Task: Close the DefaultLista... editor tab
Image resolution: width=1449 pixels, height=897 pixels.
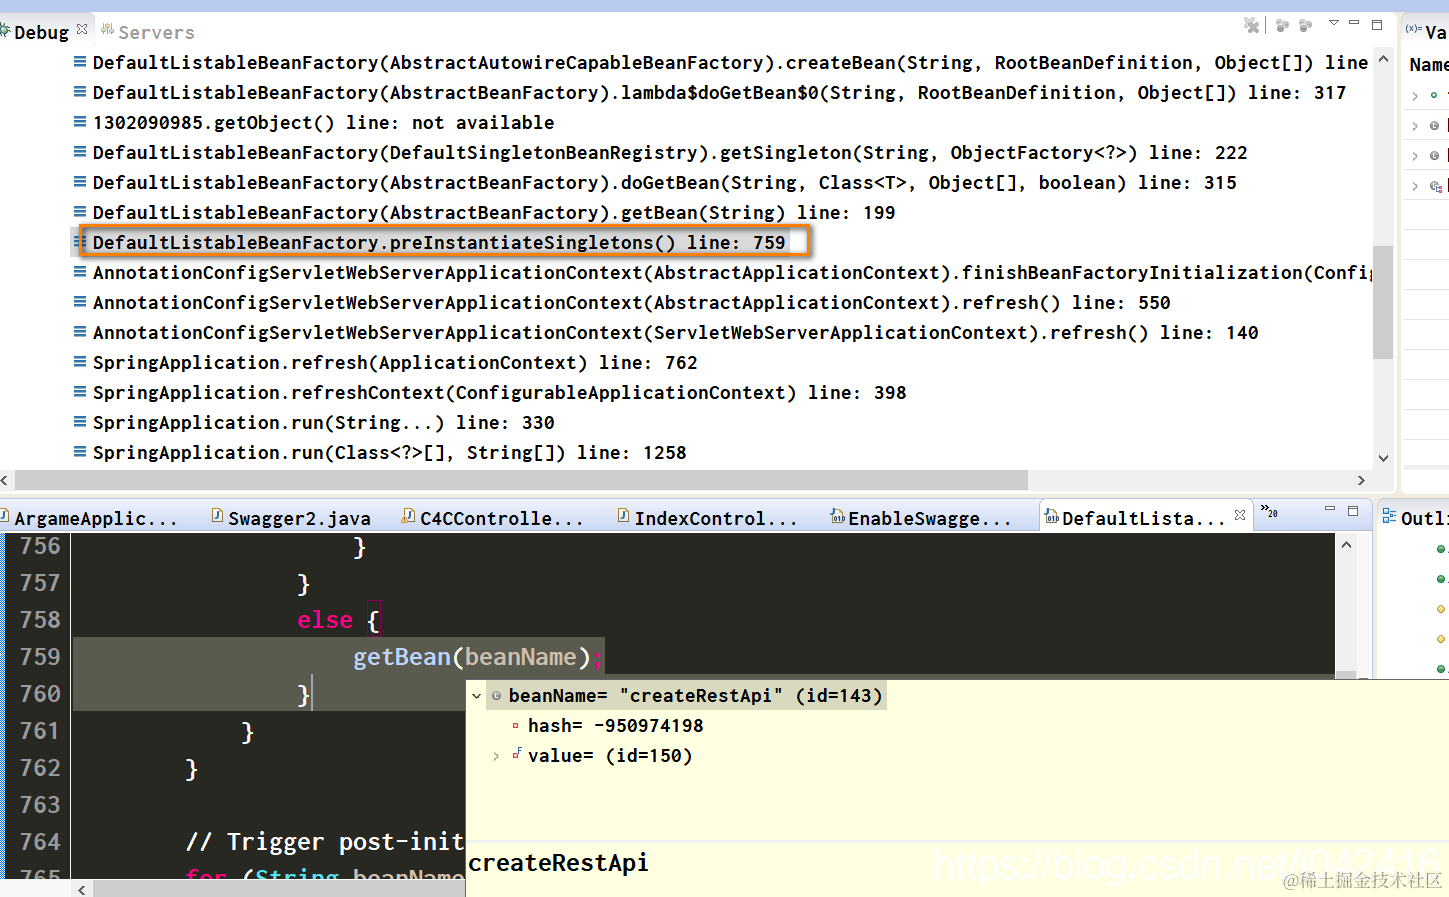Action: [1240, 515]
